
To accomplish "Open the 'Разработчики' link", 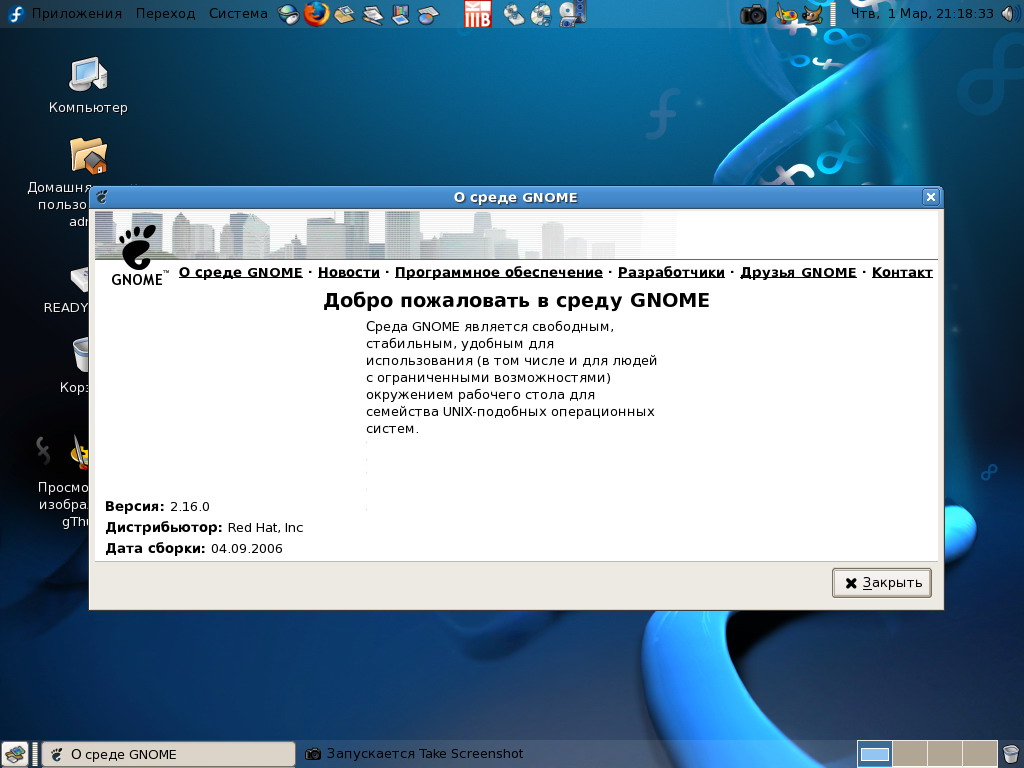I will coord(671,272).
